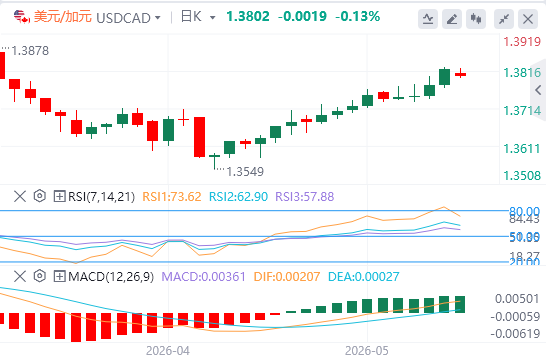Click the 美元/加元 pair name

click(63, 17)
